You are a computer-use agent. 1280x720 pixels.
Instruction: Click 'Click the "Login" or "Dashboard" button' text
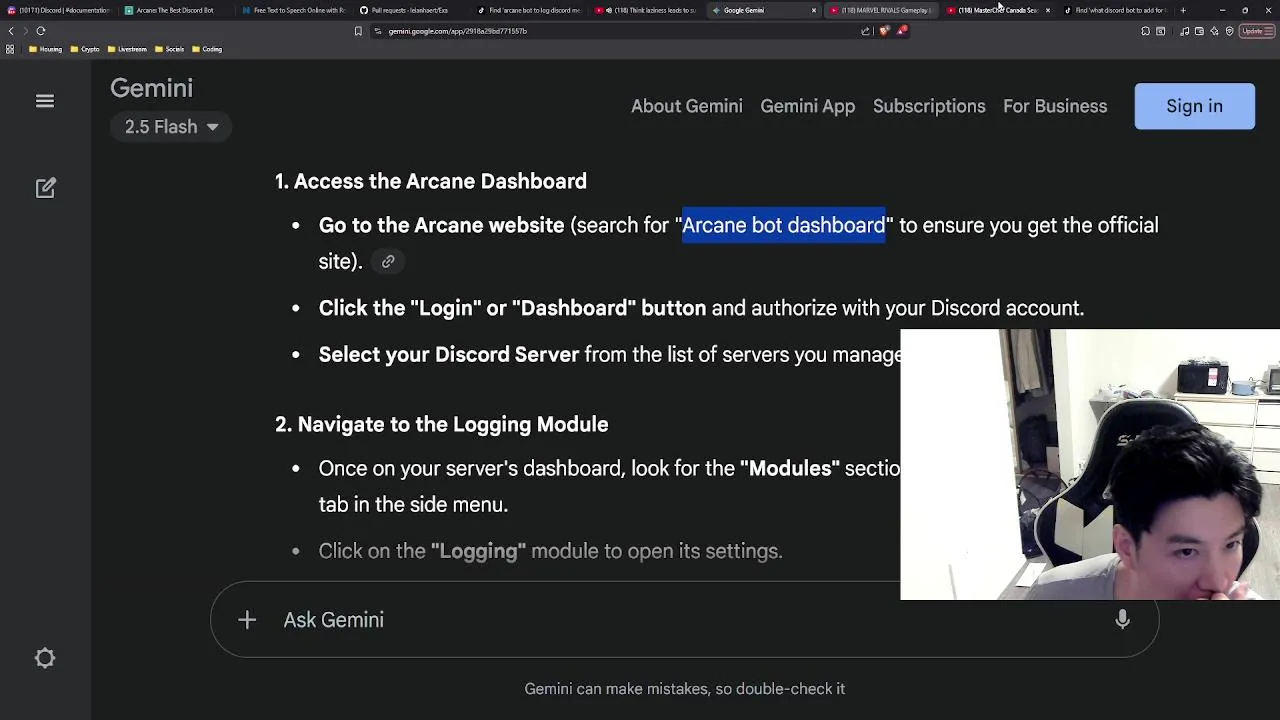[512, 308]
